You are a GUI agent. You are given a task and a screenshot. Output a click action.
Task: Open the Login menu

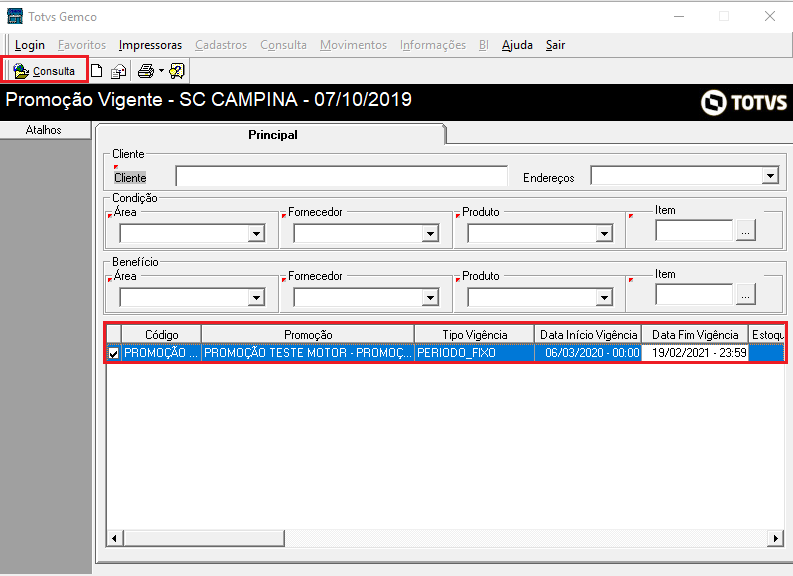click(29, 45)
